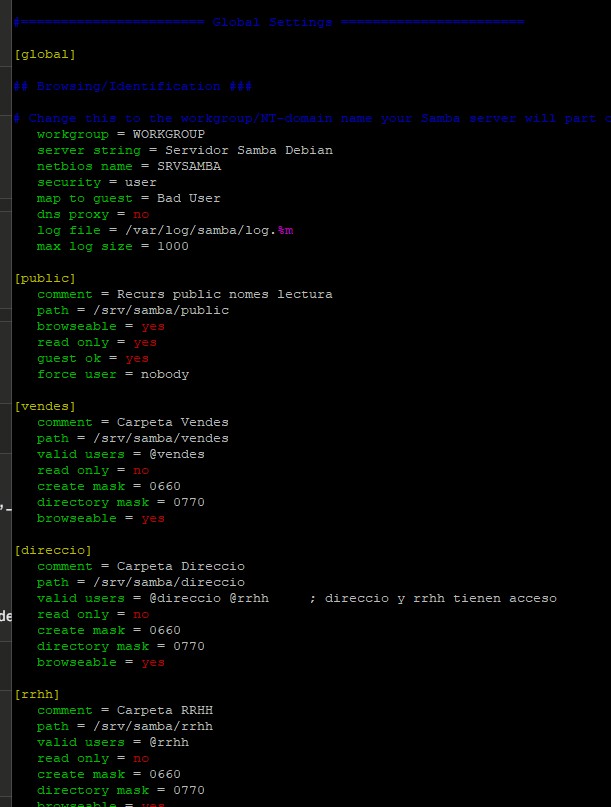Click the force user = nobody line
611x807 pixels.
112,374
